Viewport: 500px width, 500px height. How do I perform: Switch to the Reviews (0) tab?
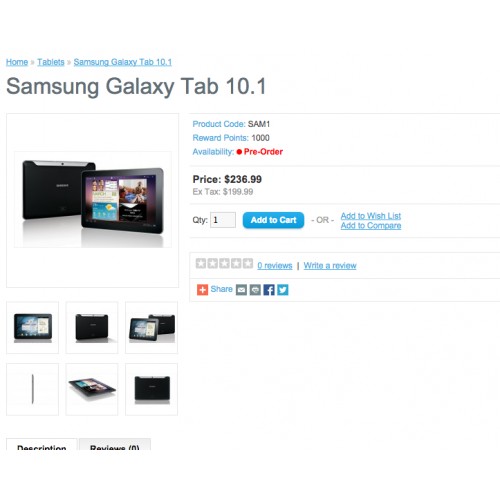click(x=115, y=445)
